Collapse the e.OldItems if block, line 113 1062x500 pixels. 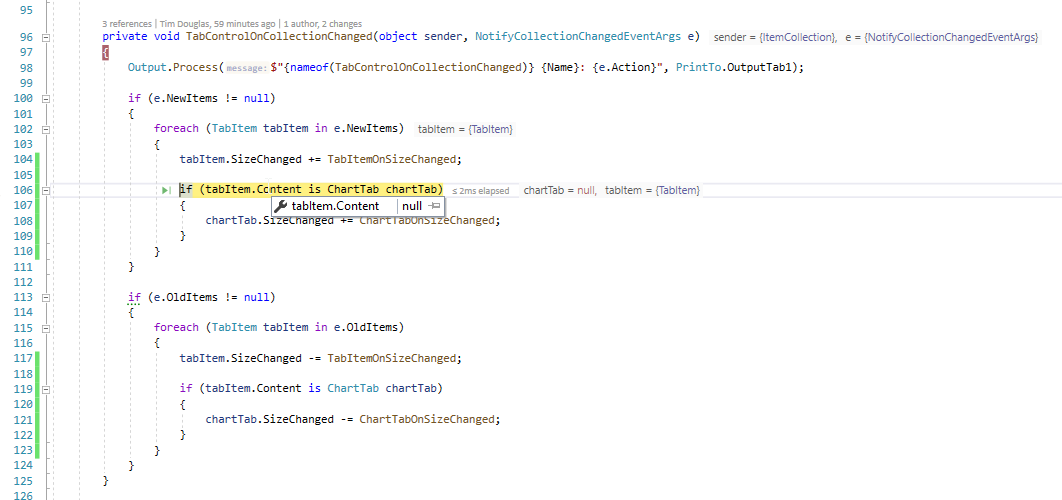(46, 297)
